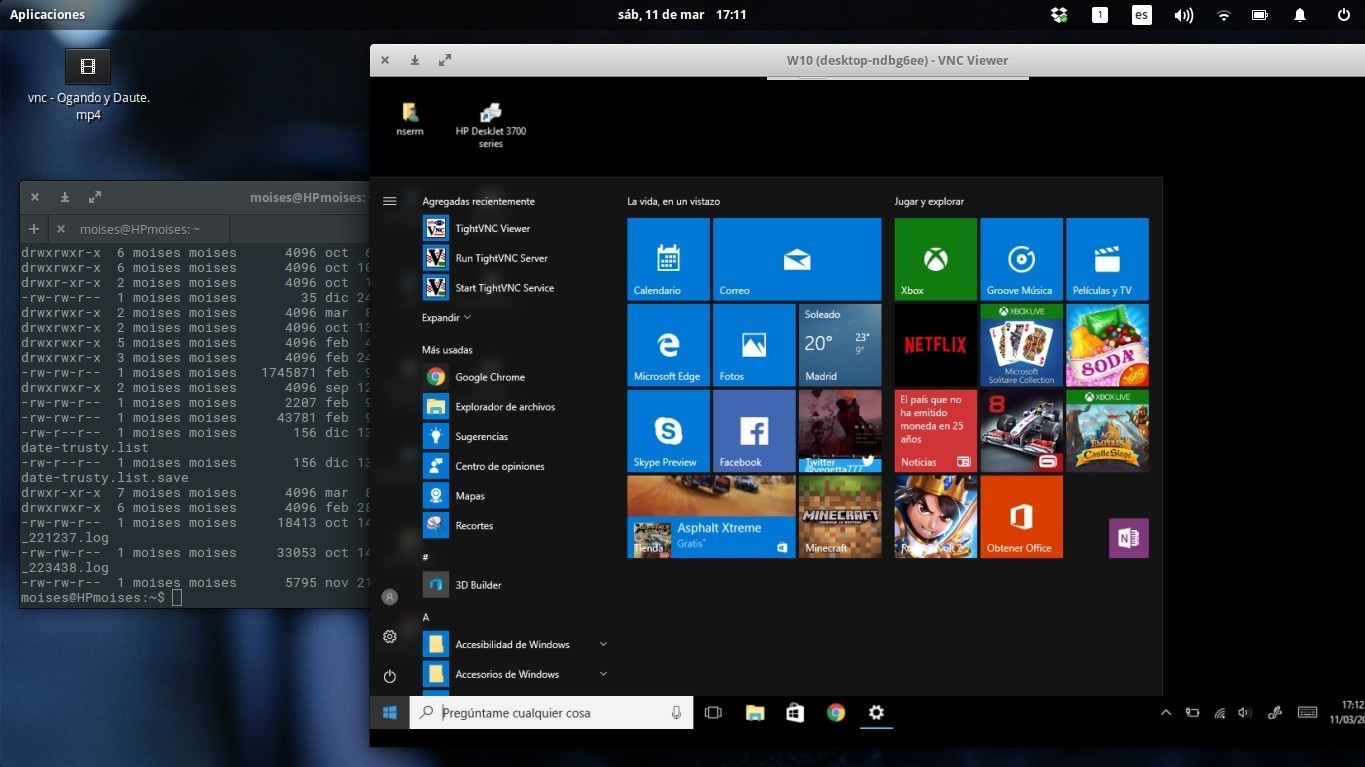Screen dimensions: 1365x767
Task: Open the HP DeskJet 3700 series shortcut
Action: pos(491,125)
